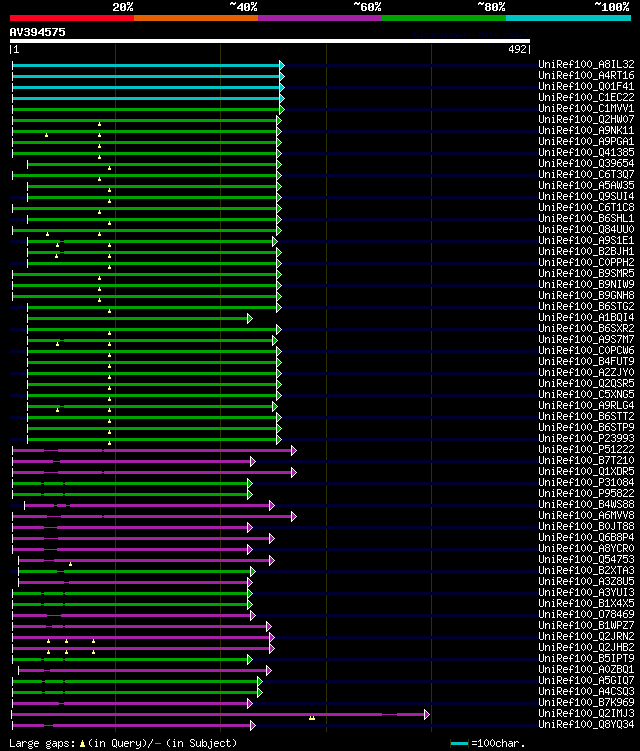The image size is (640, 751).
Task: Click the green alignment bar for UniRef100_A1BQI4
Action: coord(137,319)
